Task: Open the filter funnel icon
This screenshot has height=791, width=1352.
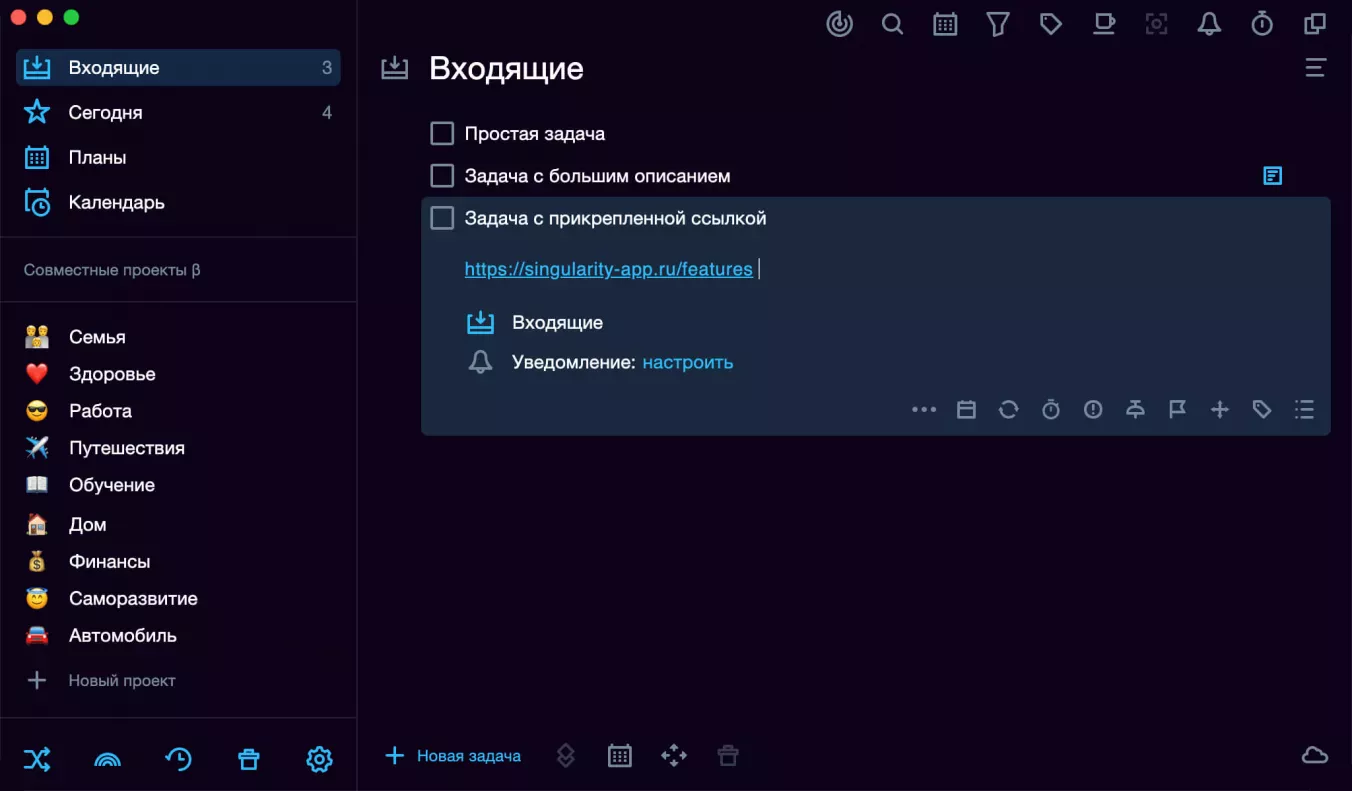Action: (998, 24)
